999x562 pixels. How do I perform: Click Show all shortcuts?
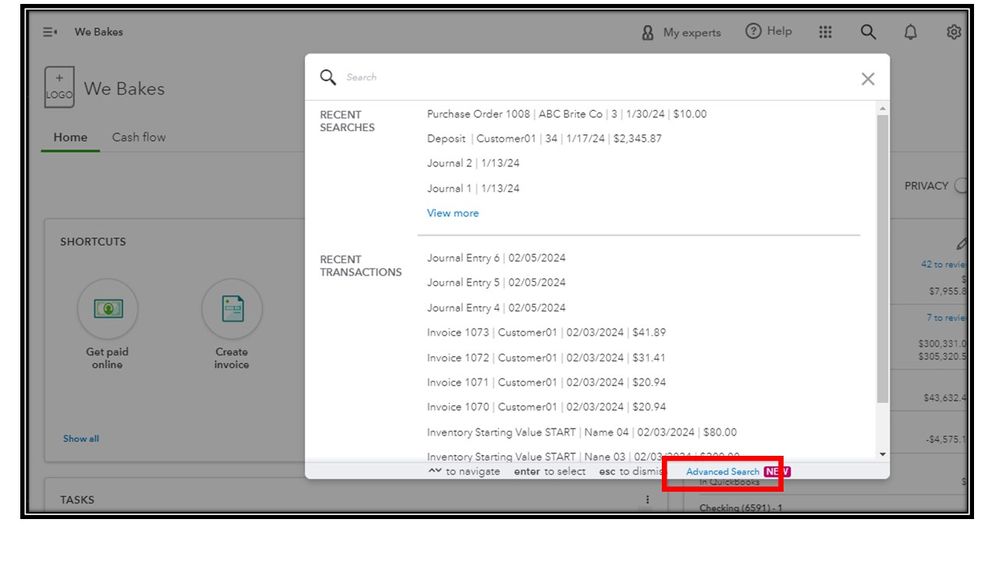click(81, 438)
